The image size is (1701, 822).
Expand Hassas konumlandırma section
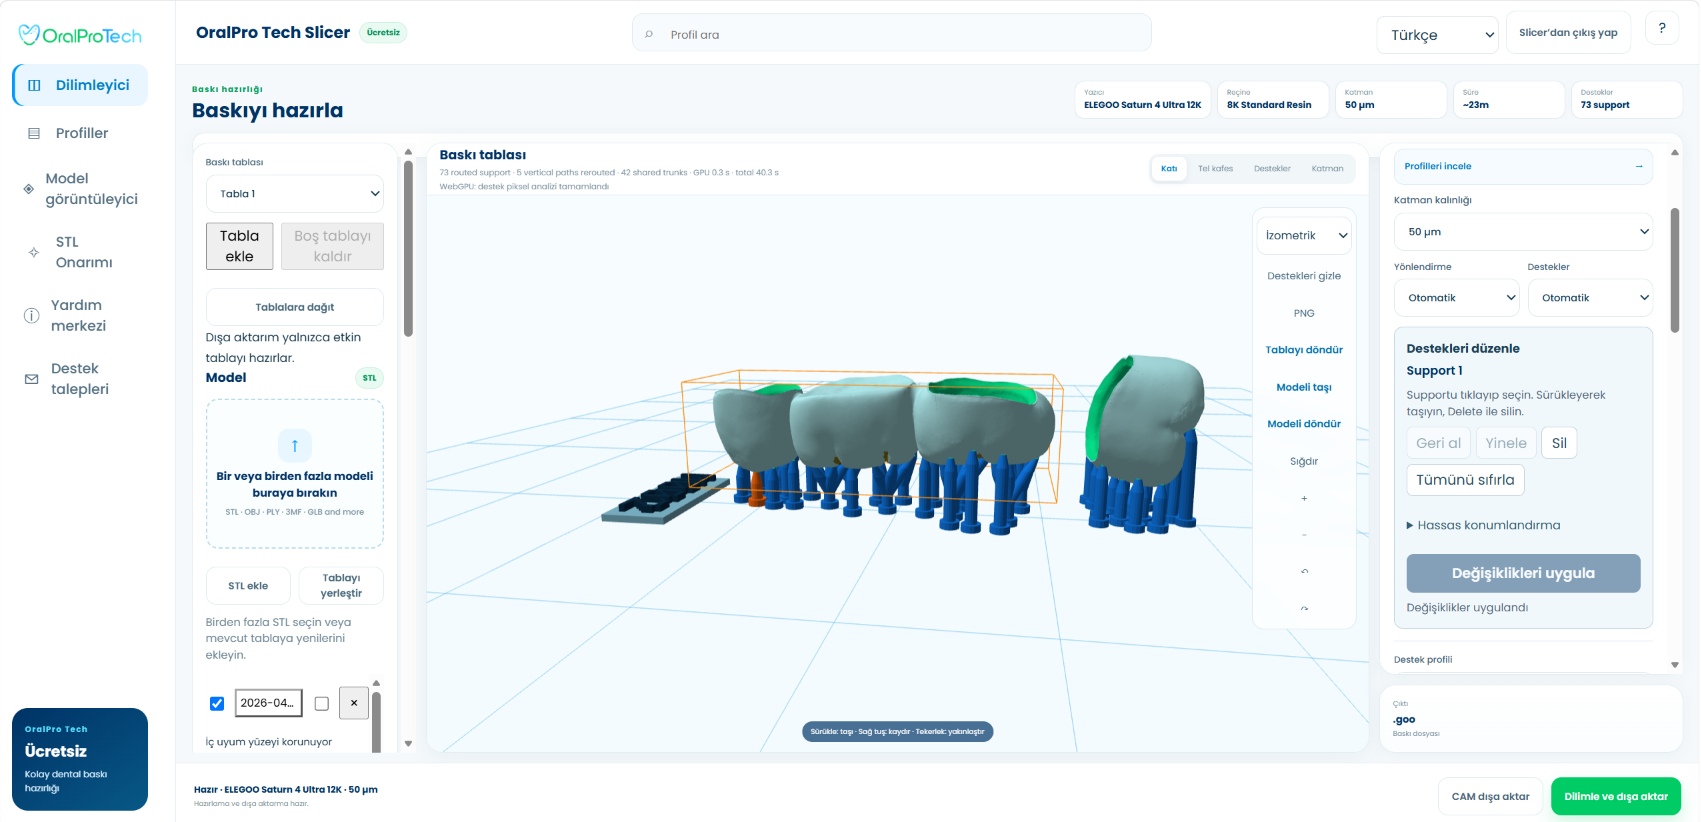[1484, 525]
